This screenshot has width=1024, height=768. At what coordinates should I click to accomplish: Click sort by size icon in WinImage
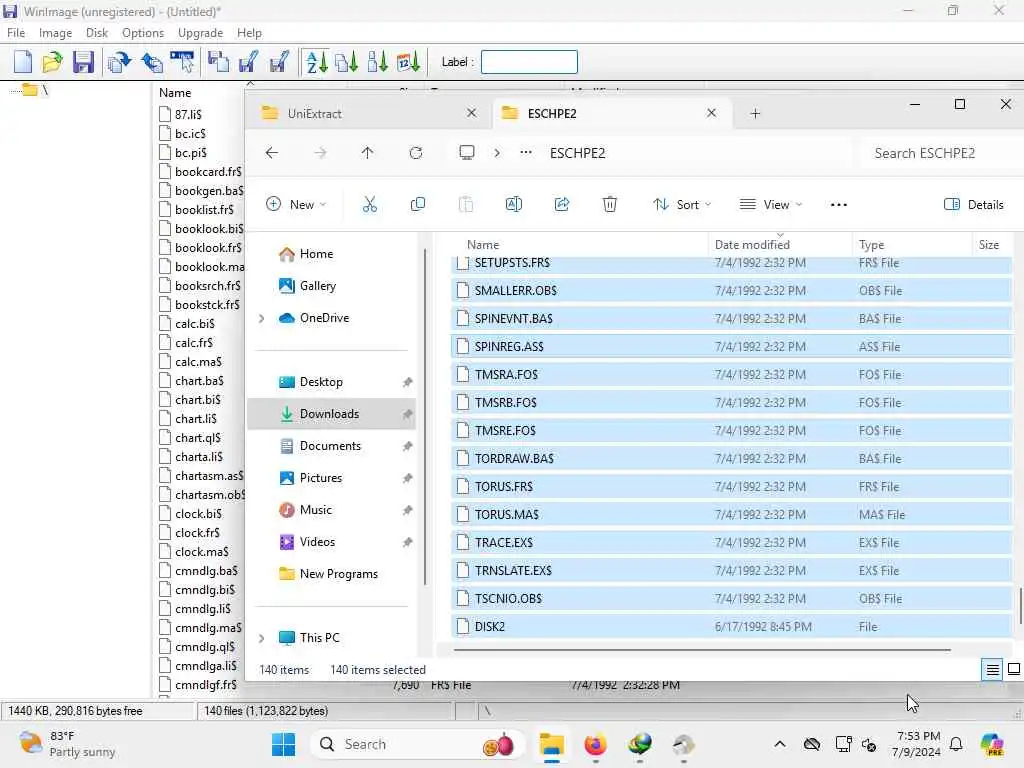(x=347, y=62)
